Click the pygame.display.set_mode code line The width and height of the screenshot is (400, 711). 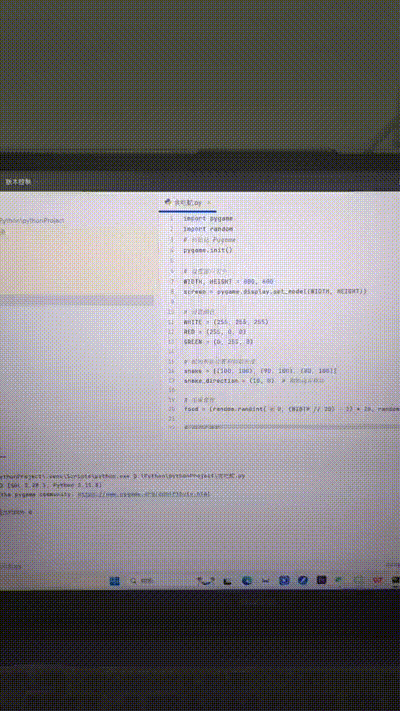point(274,292)
